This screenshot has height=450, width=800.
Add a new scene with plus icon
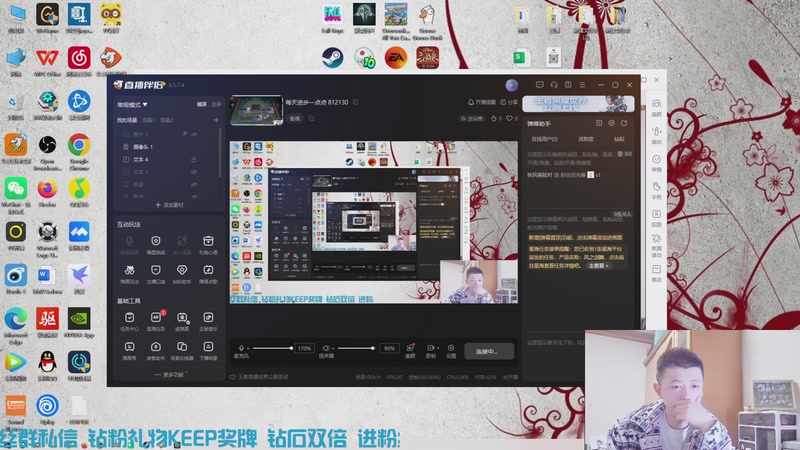(x=216, y=120)
